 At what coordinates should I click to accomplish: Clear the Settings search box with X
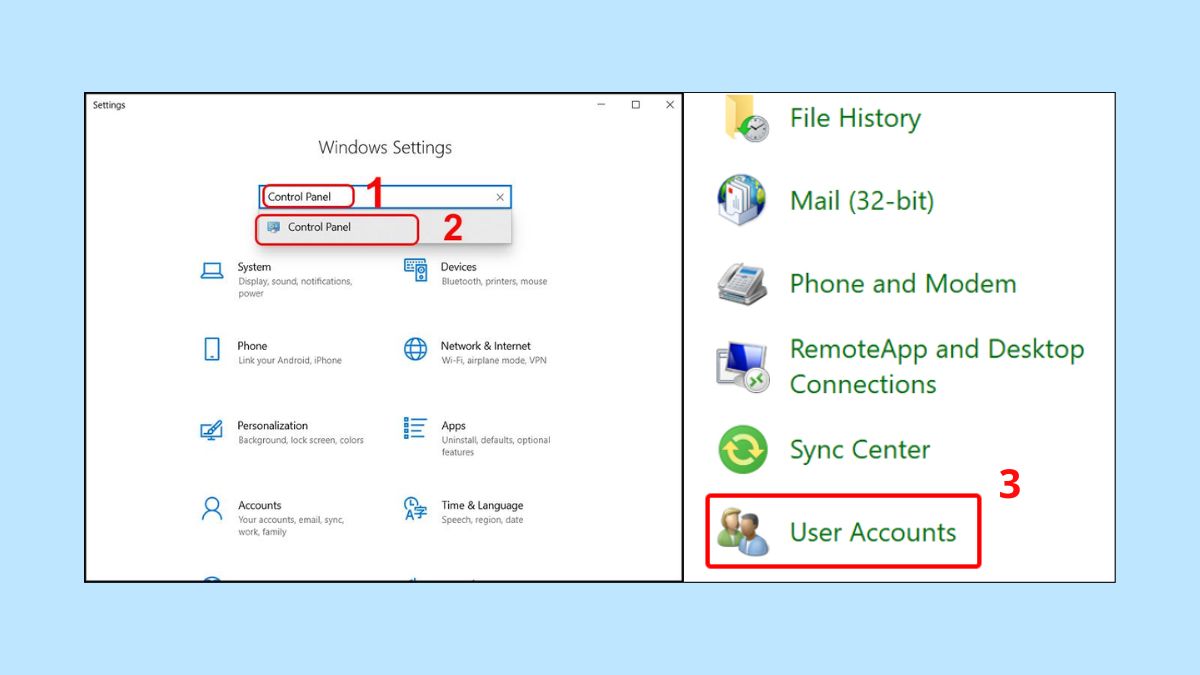500,197
